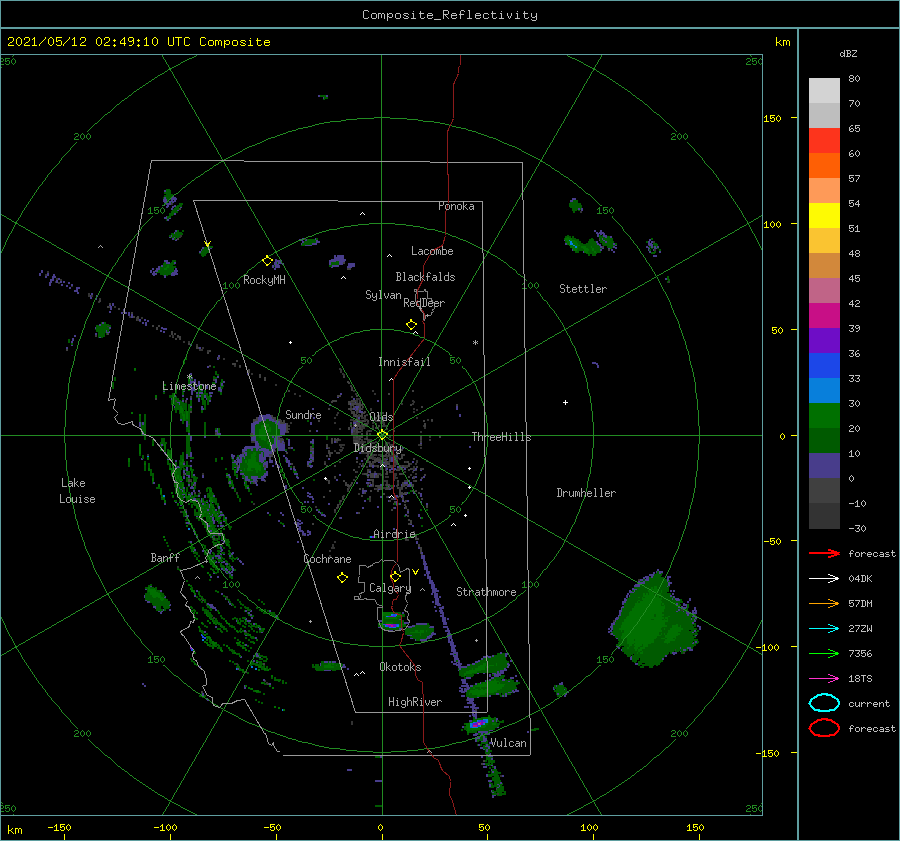Click 150 tick on right km axis
The image size is (900, 841).
coord(772,118)
